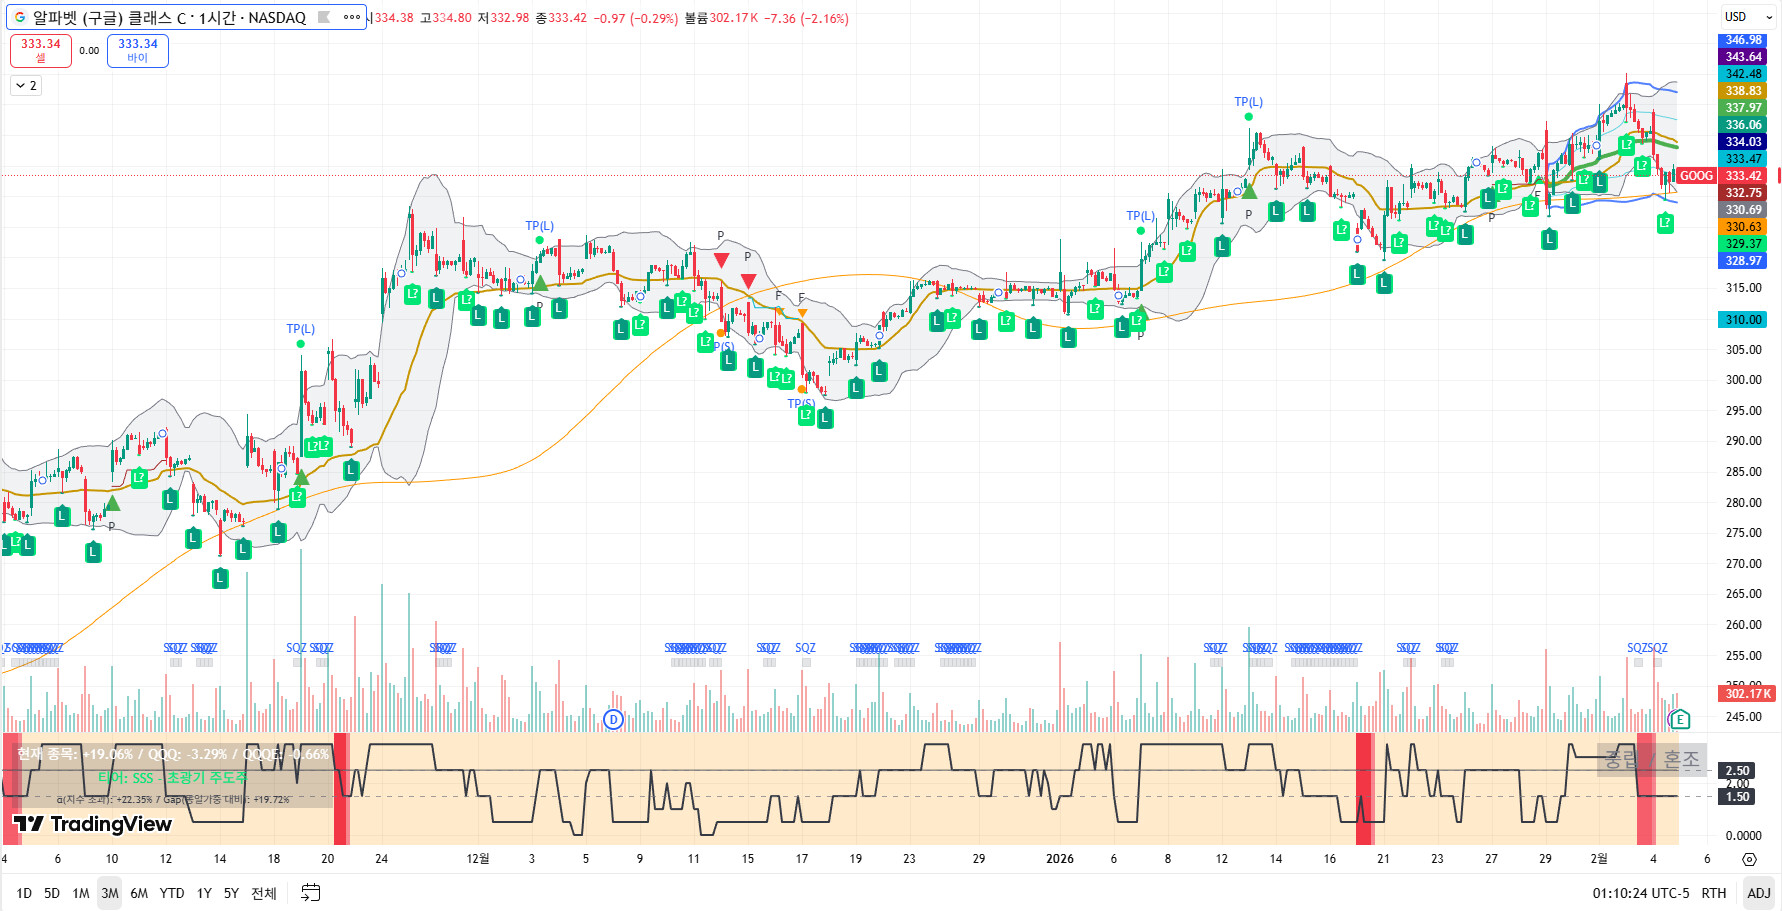Click the 2월 month label on time axis
Screen dimensions: 1782x911
1599,859
